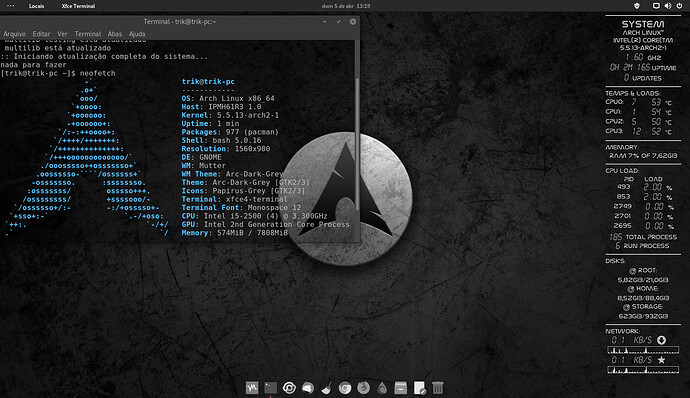
Task: Launch the broom cleaner app in the dock
Action: [327, 388]
